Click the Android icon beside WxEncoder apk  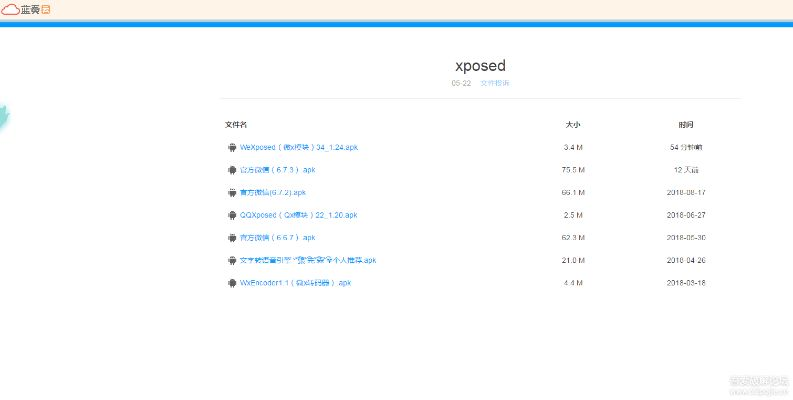232,283
